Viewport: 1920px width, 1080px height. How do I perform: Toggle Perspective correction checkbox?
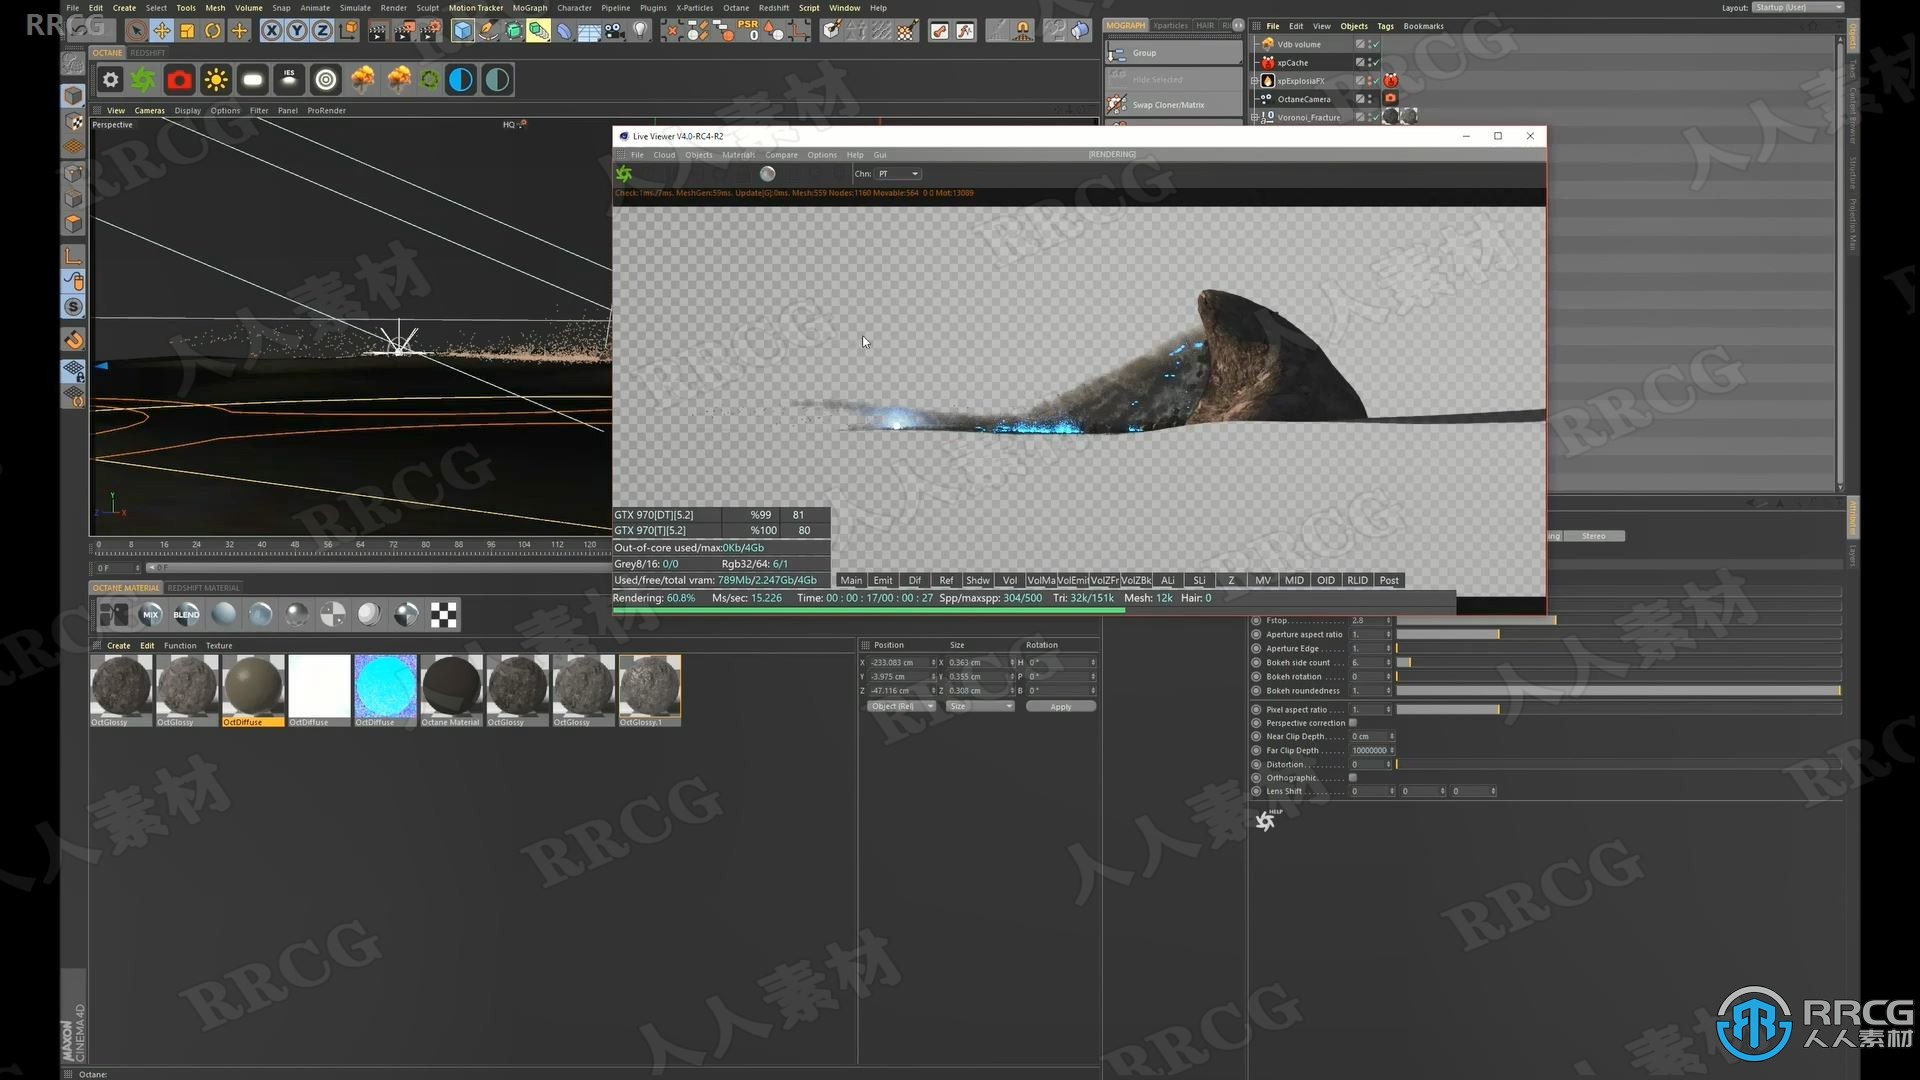tap(1353, 723)
